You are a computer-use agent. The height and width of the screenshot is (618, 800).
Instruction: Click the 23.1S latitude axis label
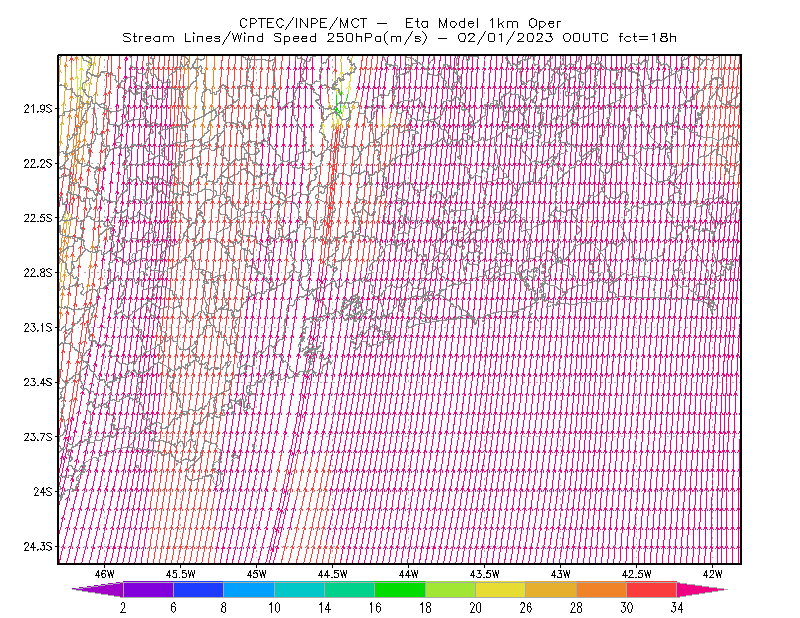[38, 328]
